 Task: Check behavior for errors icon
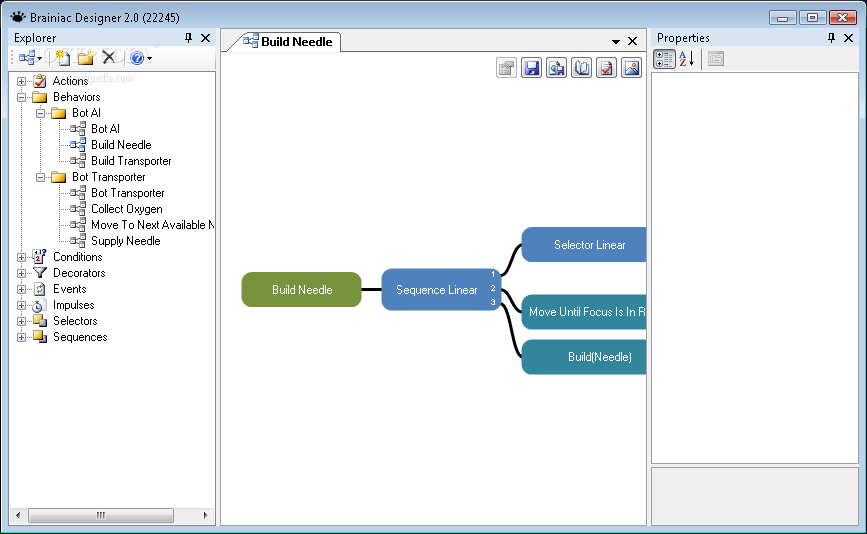[x=607, y=68]
